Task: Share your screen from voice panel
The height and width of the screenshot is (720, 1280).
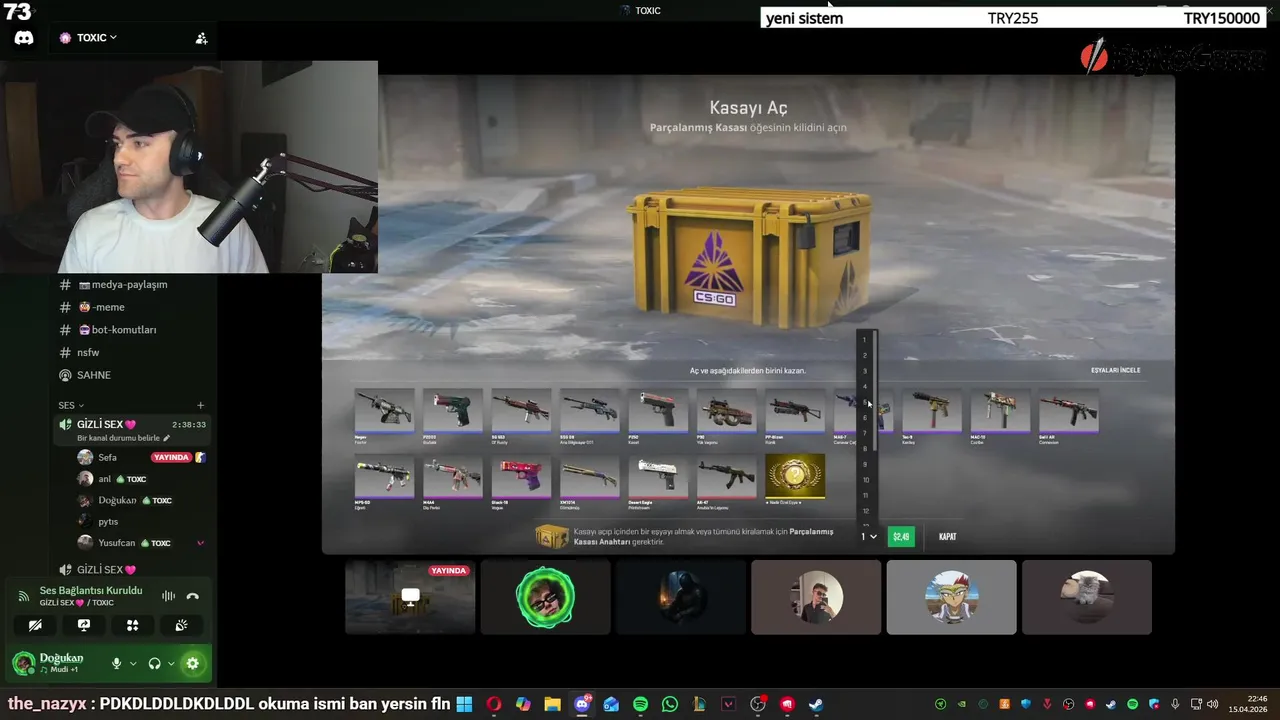Action: 84,625
